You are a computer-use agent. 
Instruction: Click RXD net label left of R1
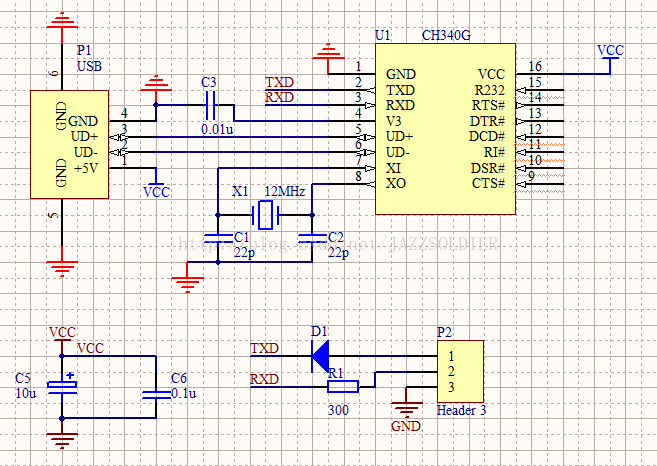click(x=264, y=379)
